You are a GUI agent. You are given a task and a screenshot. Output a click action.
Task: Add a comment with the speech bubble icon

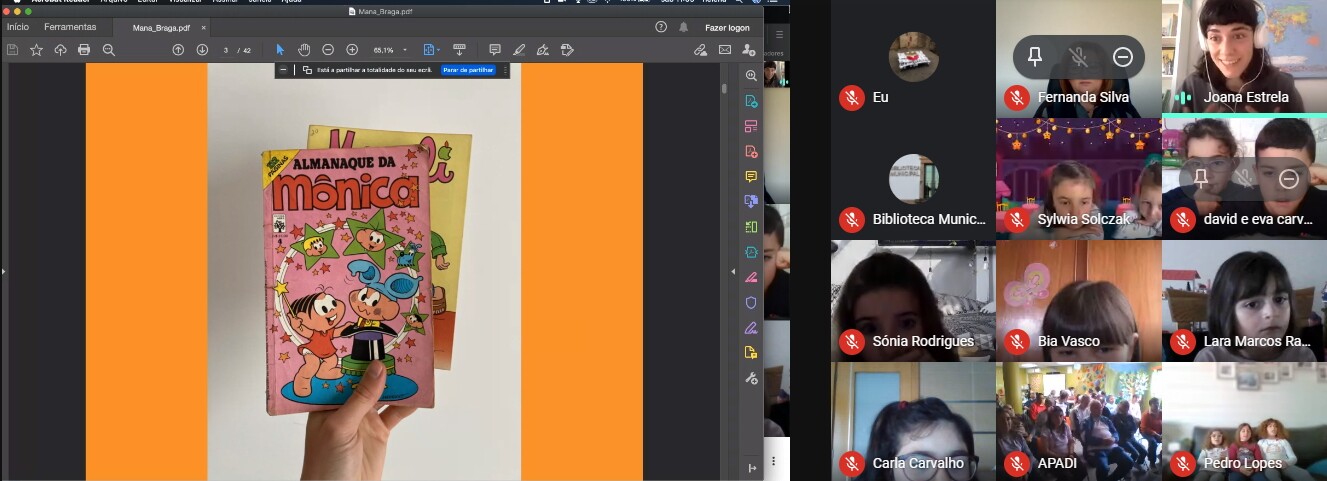(495, 49)
